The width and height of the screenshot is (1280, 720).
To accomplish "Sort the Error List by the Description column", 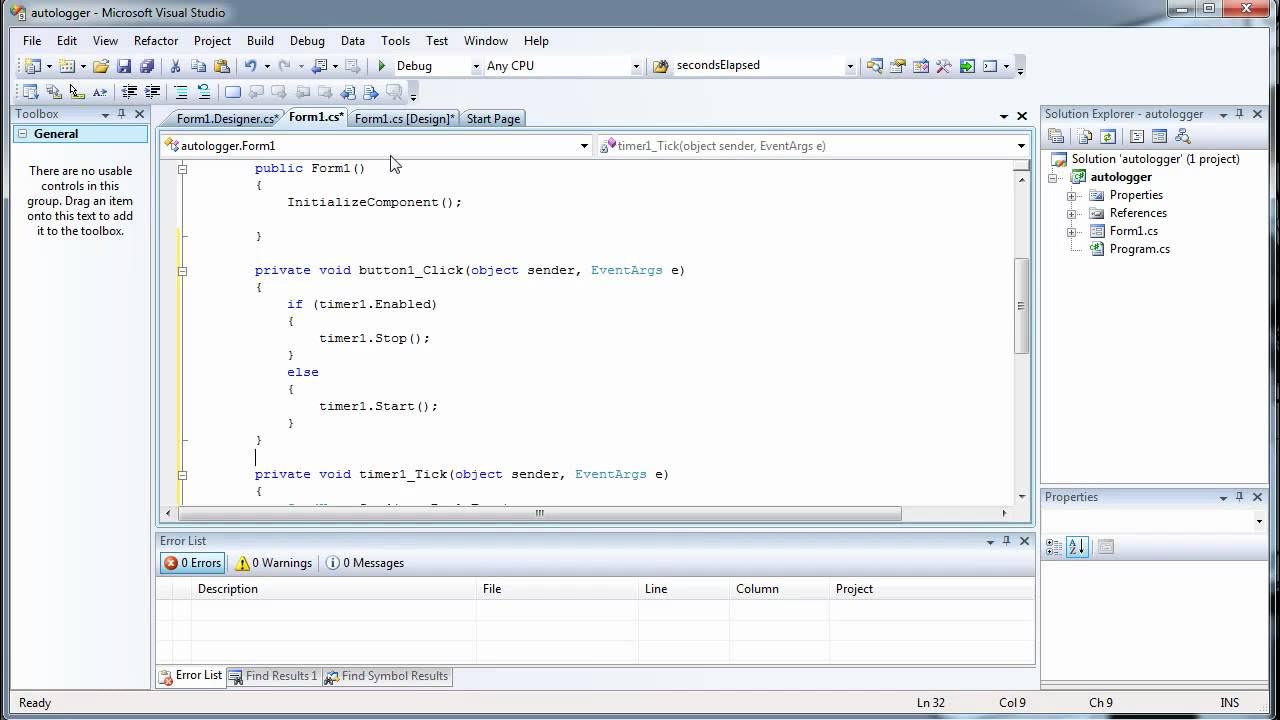I will pyautogui.click(x=334, y=589).
